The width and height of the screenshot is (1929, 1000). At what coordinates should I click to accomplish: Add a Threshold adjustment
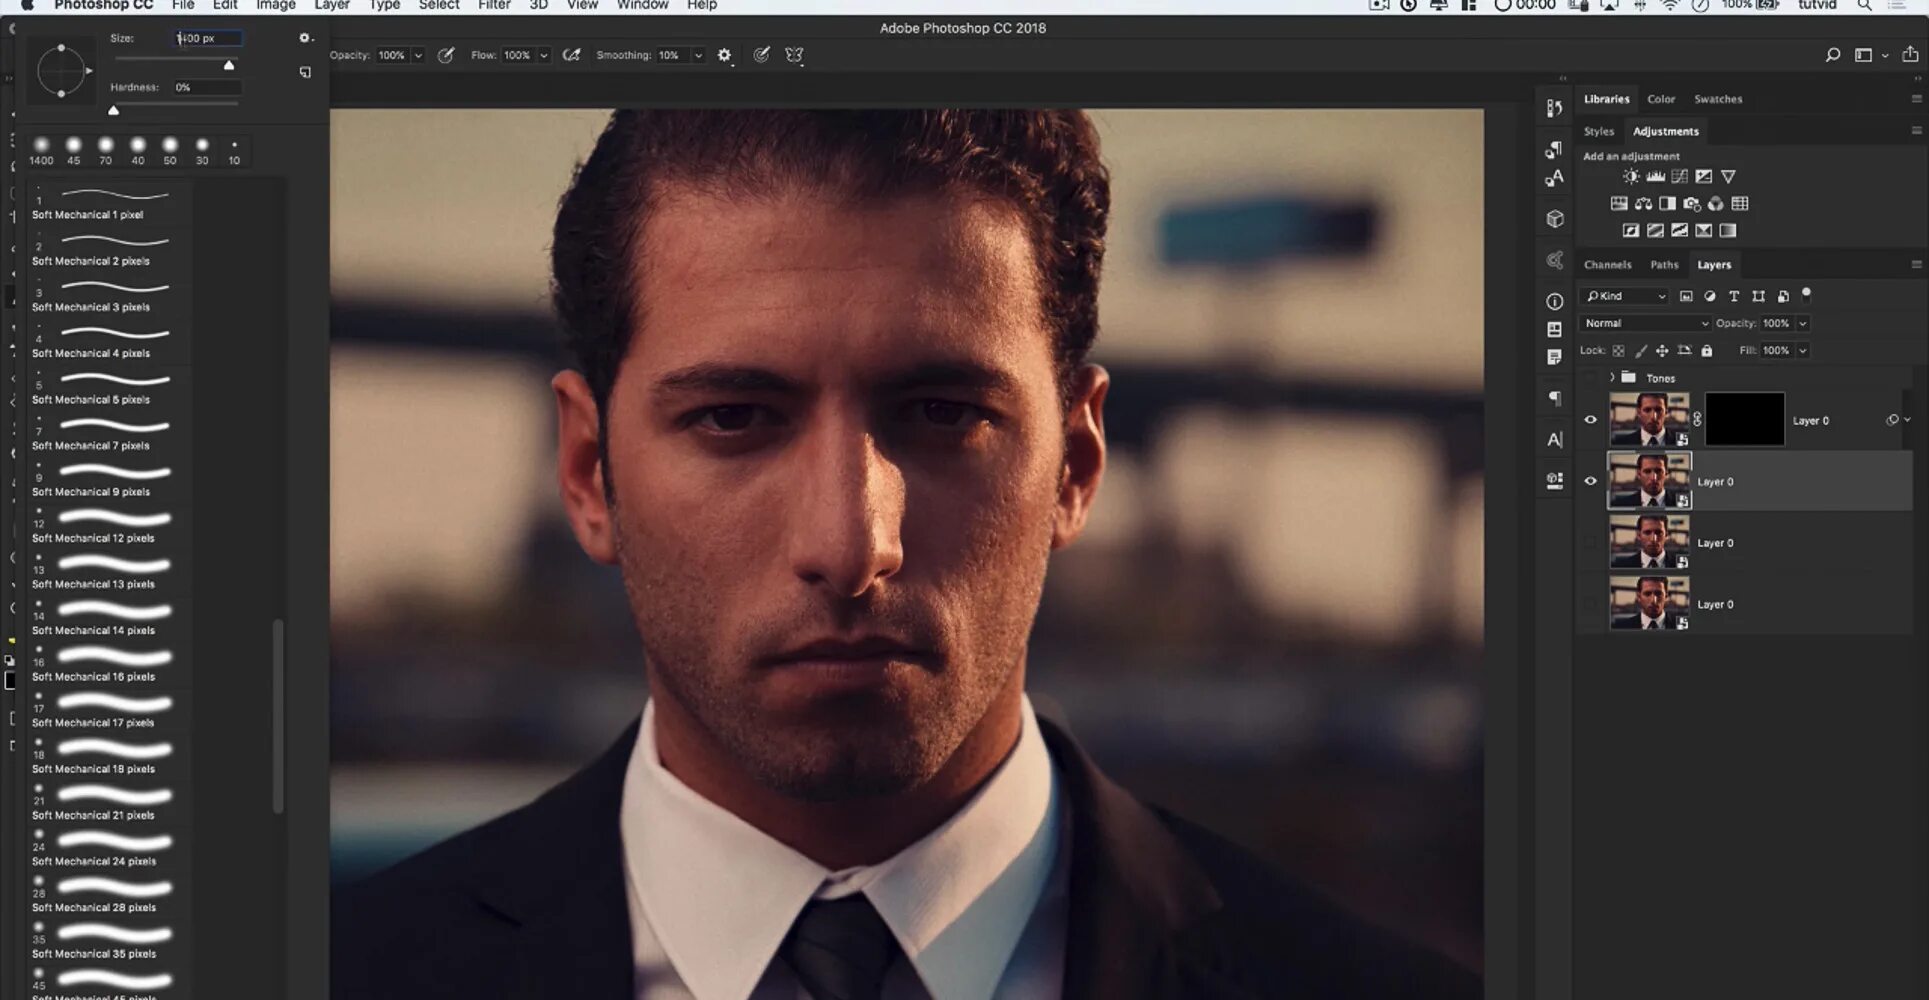(1680, 231)
